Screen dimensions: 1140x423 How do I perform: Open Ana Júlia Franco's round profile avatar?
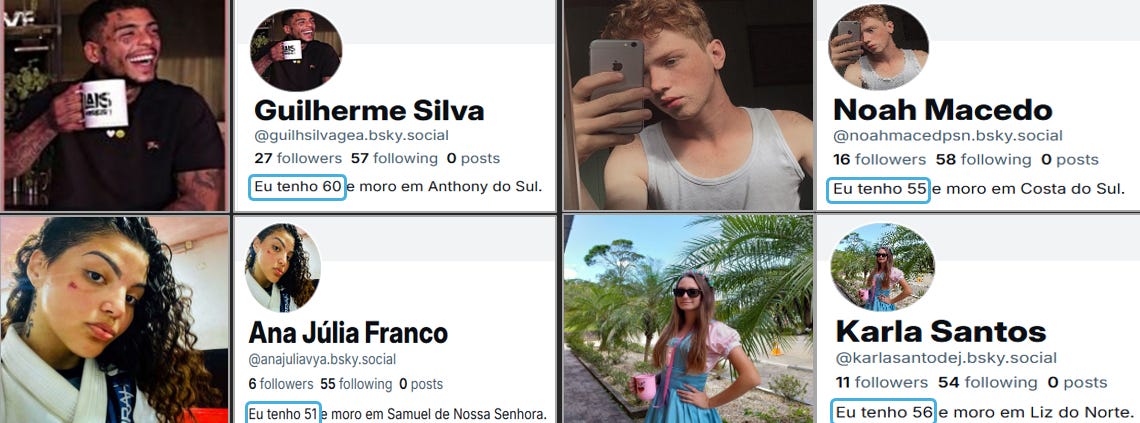pos(283,267)
